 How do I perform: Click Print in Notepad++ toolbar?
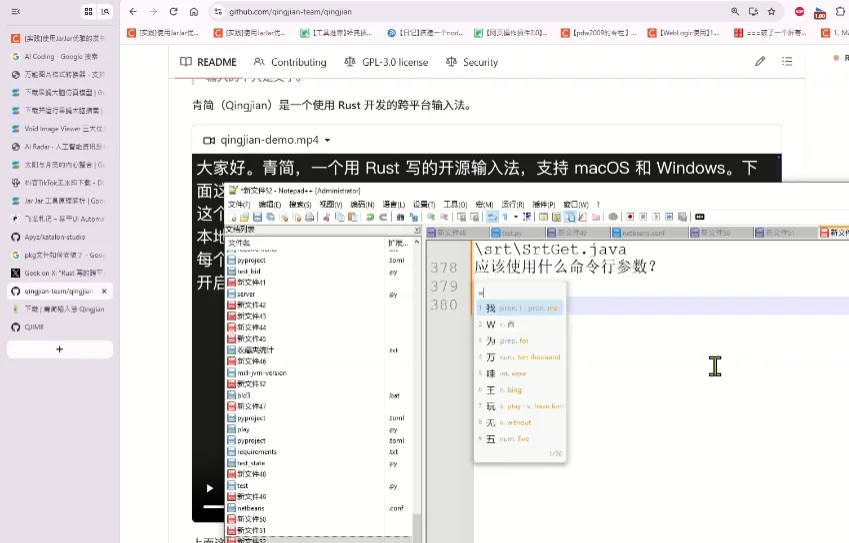[309, 217]
